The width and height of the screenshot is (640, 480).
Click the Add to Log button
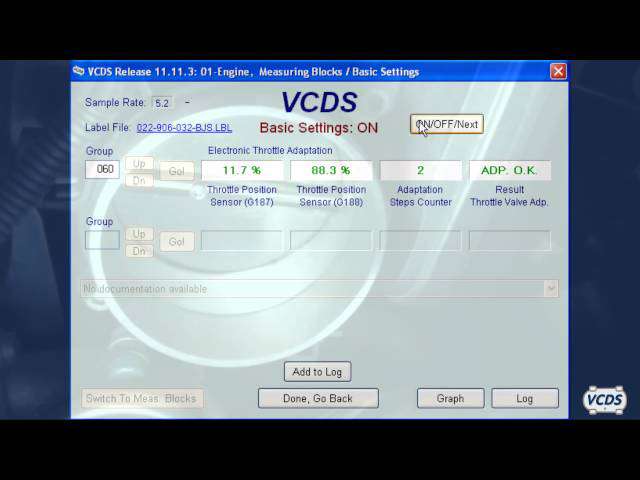317,372
